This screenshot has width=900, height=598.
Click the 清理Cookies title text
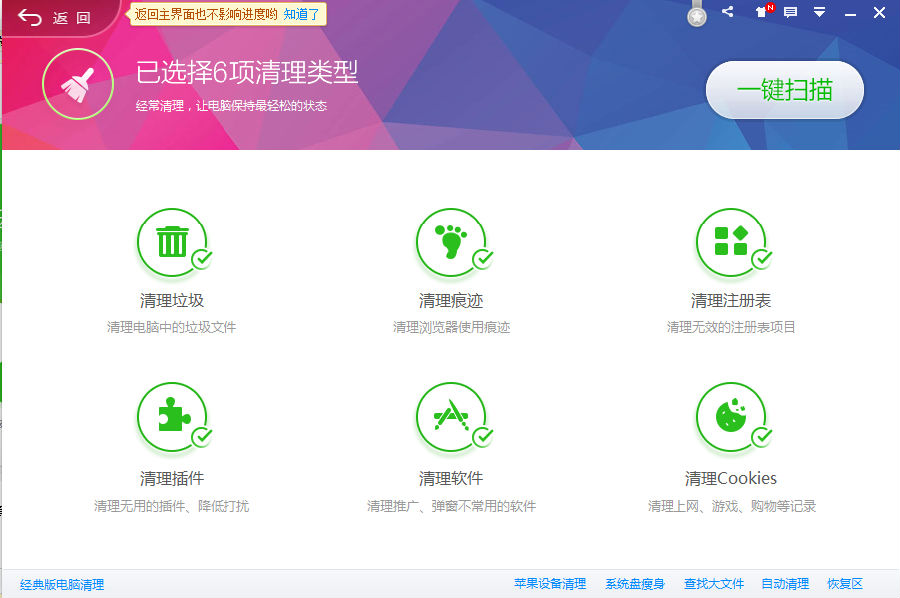click(x=730, y=478)
